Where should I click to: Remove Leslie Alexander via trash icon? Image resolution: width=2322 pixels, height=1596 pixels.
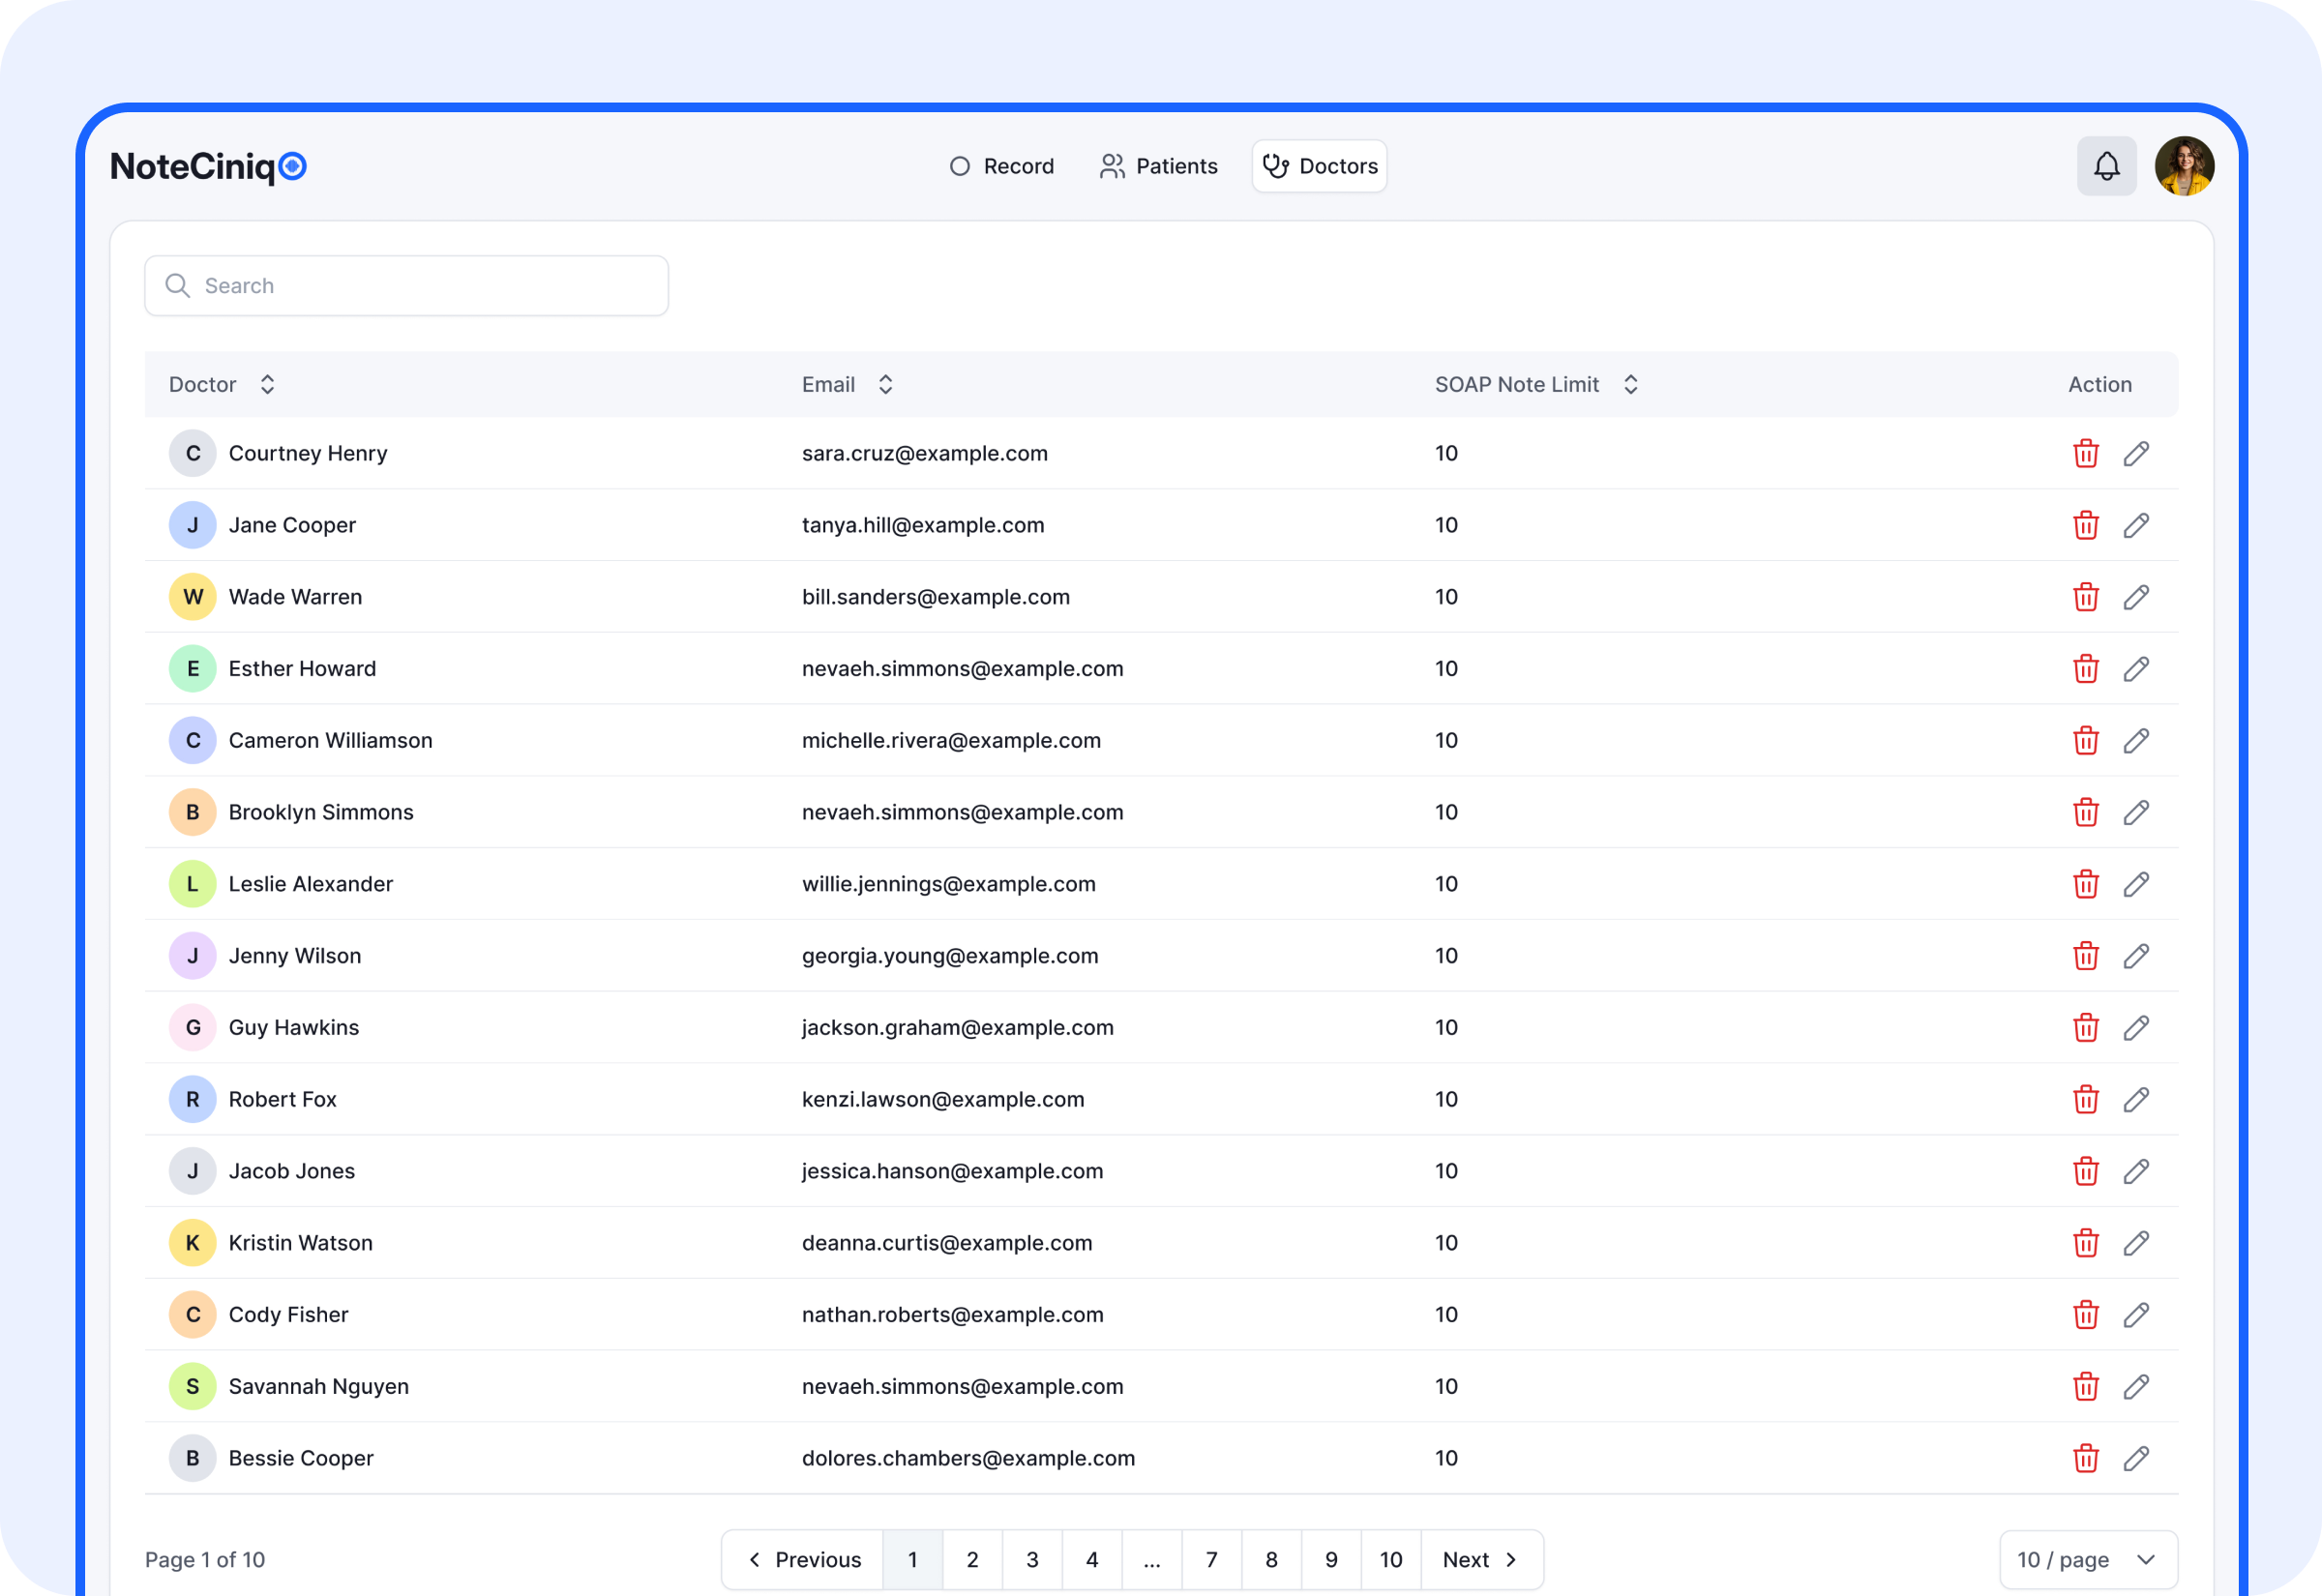[x=2085, y=884]
